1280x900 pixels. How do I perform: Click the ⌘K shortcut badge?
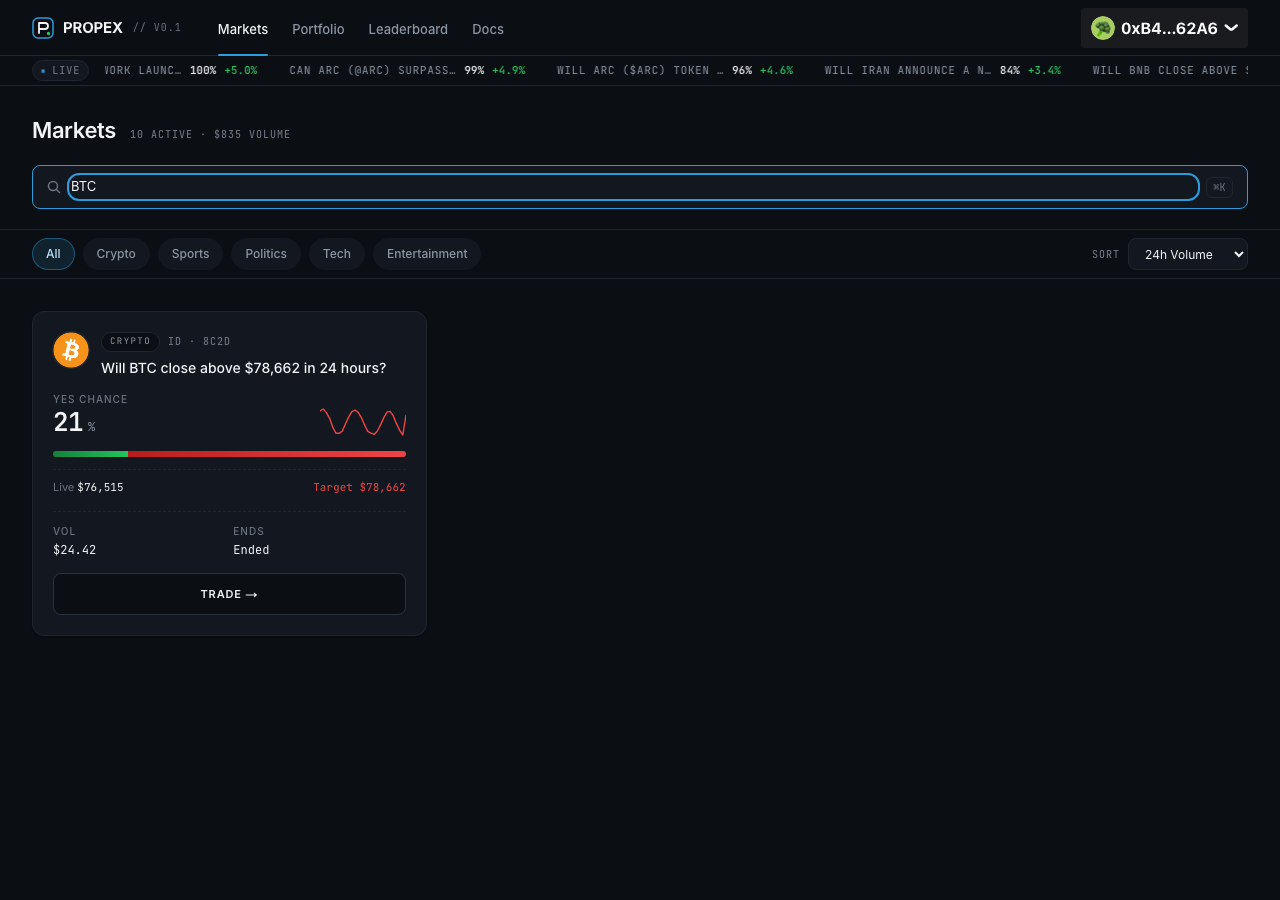pyautogui.click(x=1219, y=187)
